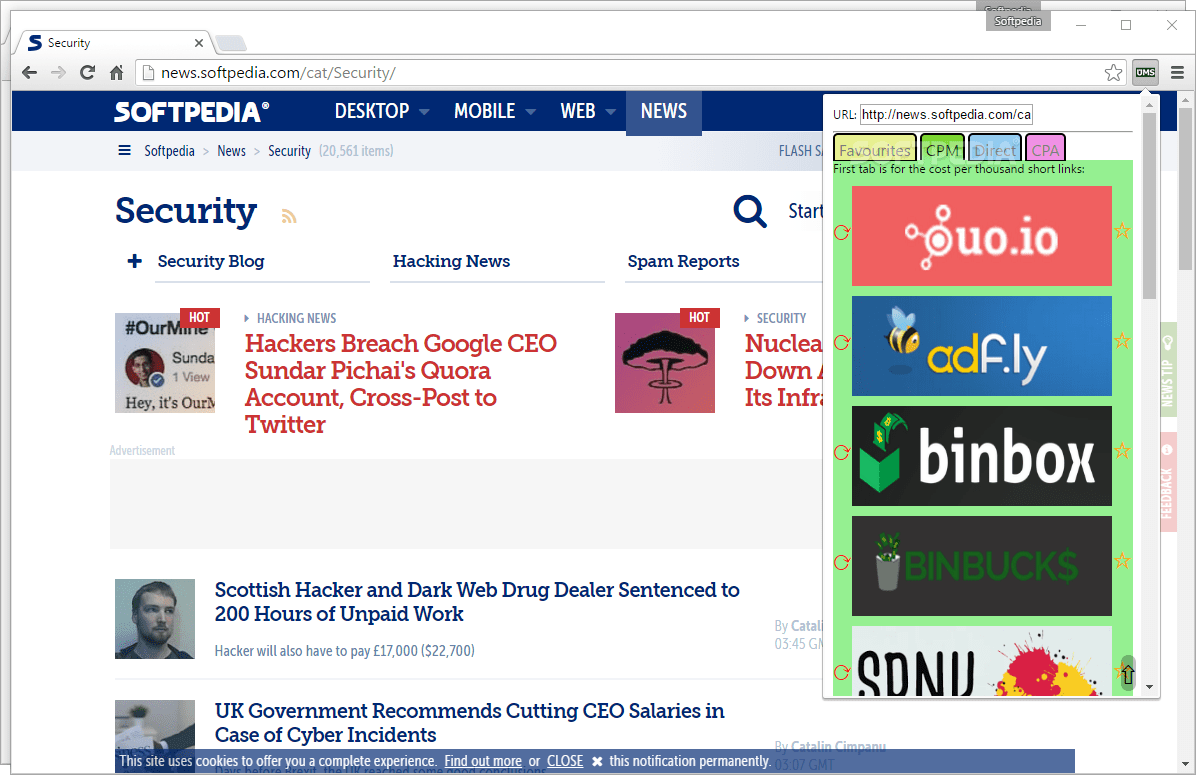The width and height of the screenshot is (1196, 775).
Task: Go to News breadcrumb link
Action: [x=231, y=151]
